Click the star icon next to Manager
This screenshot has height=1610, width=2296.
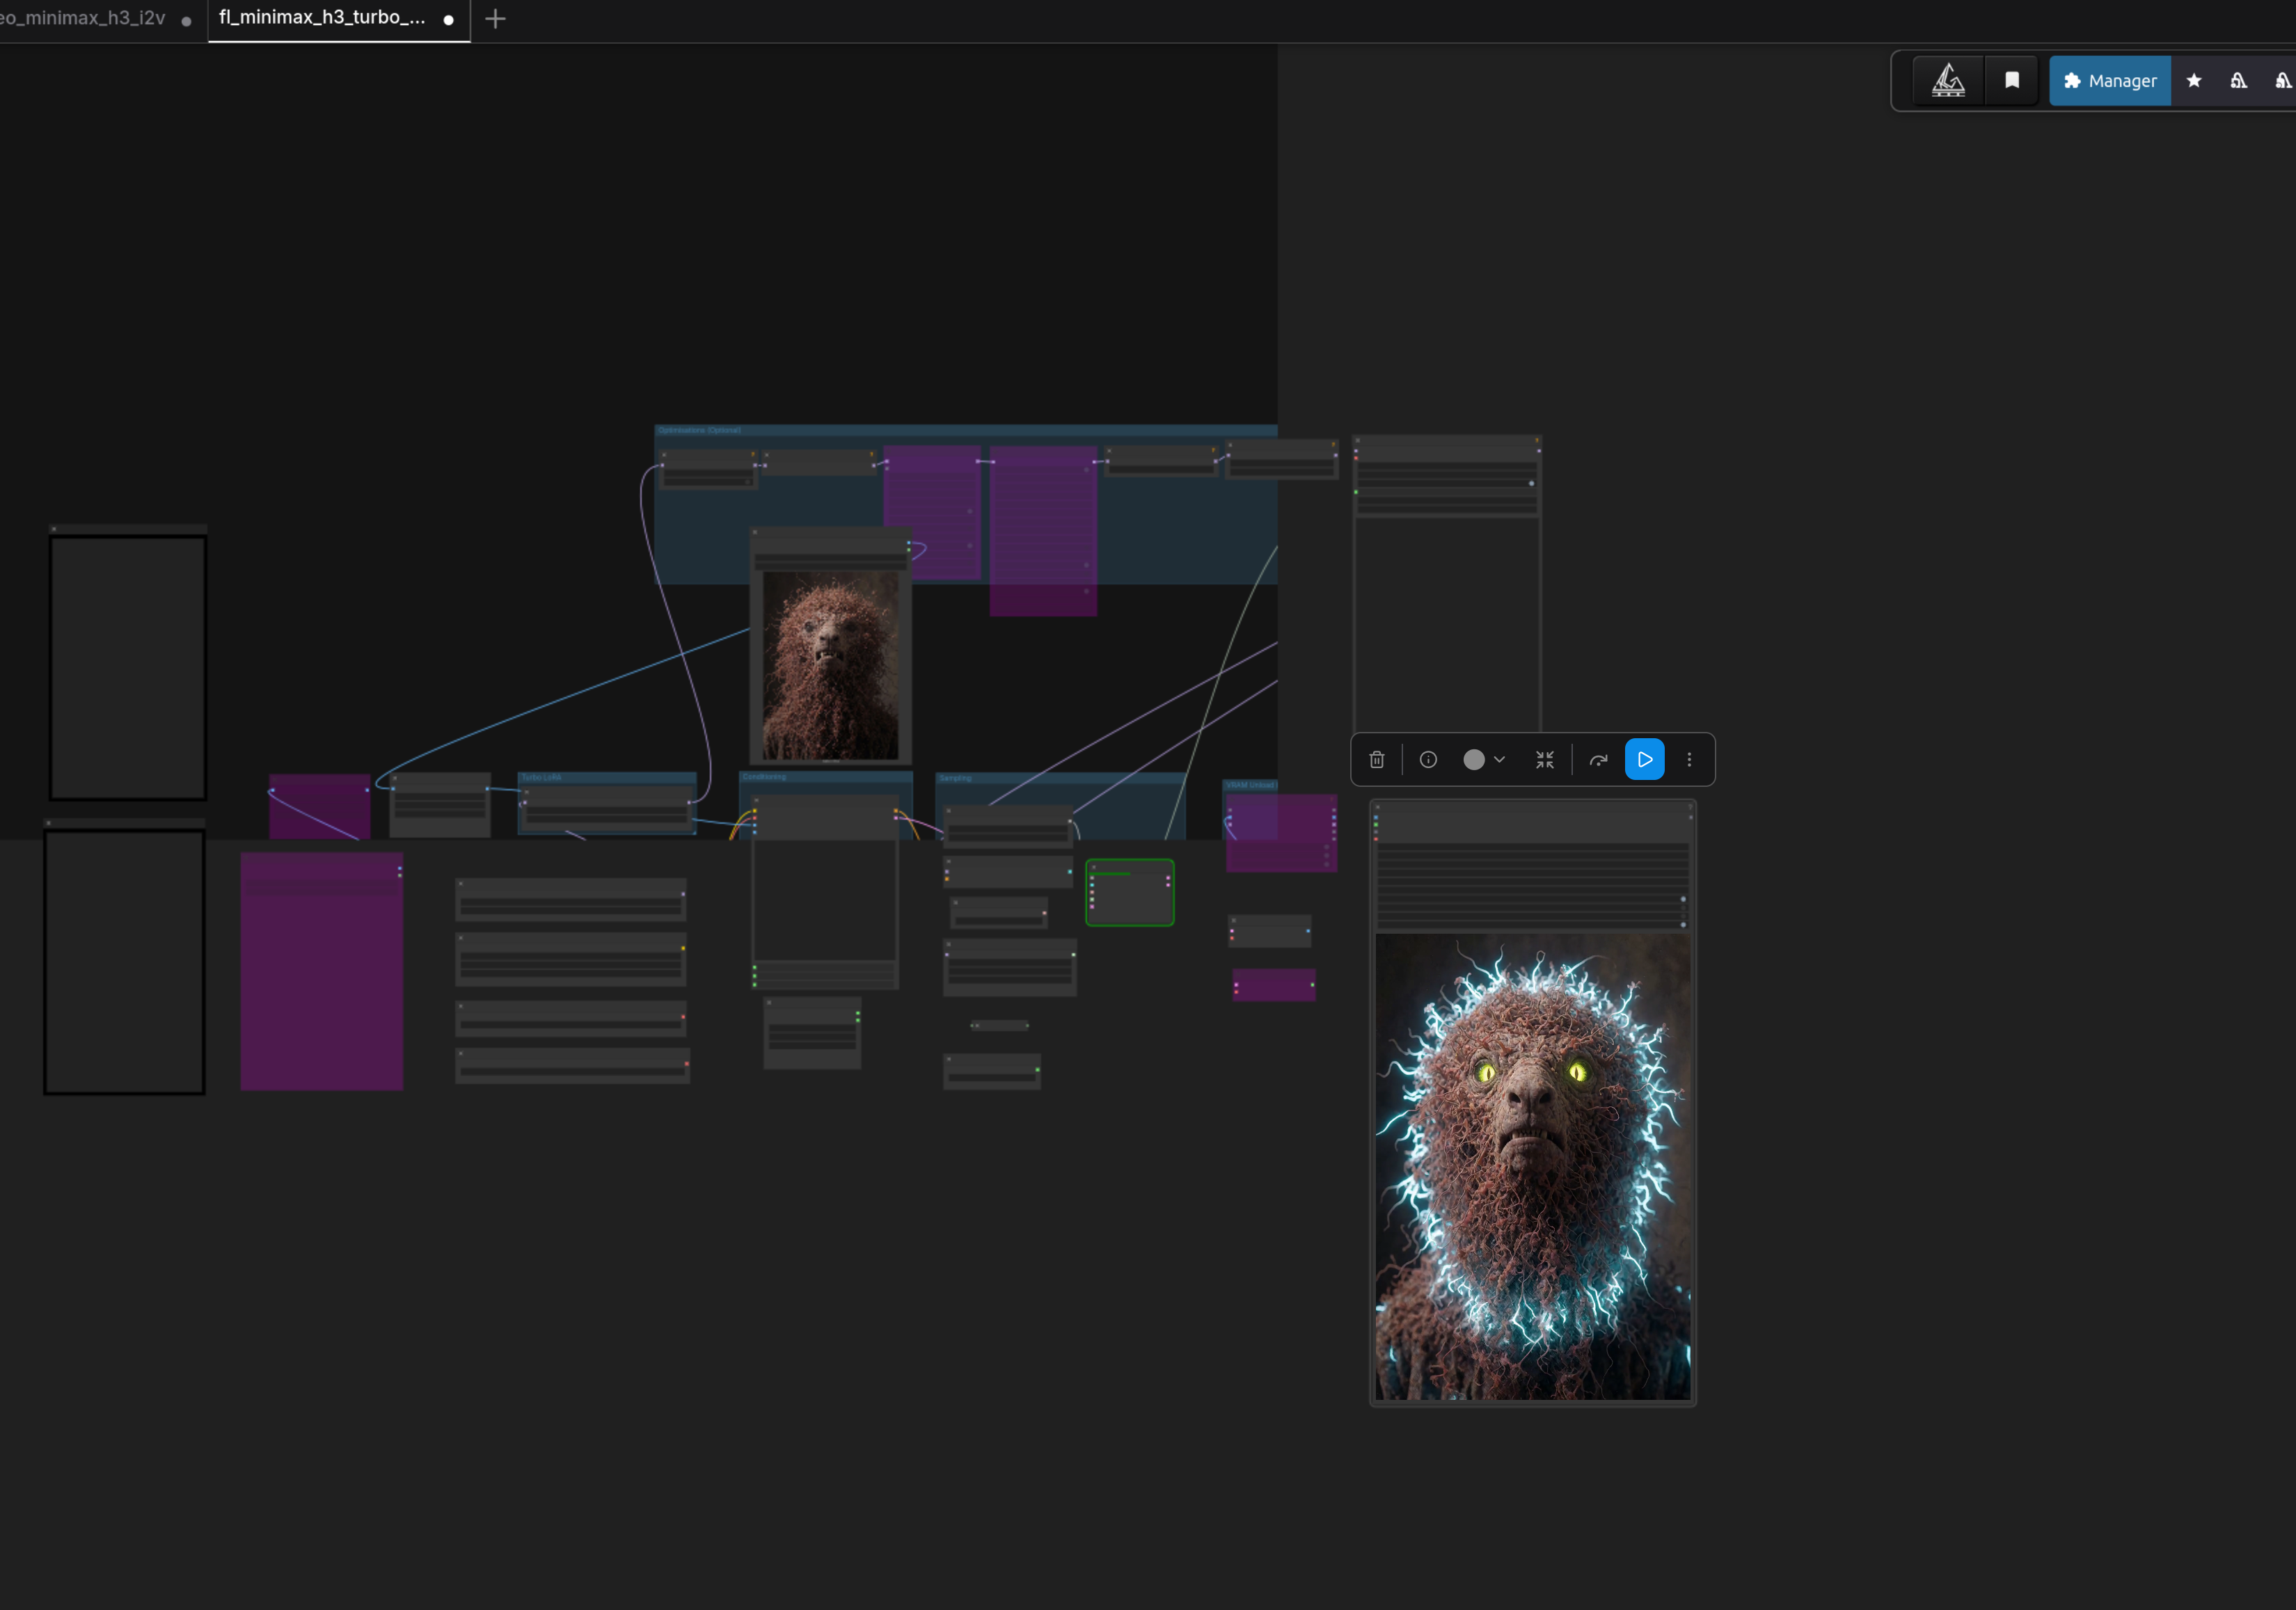tap(2194, 81)
